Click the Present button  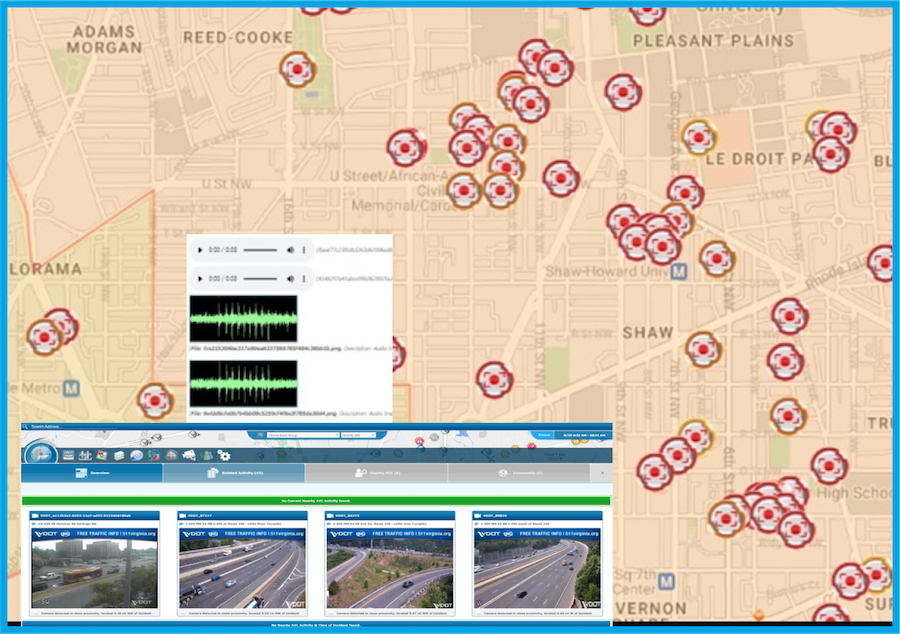[544, 435]
